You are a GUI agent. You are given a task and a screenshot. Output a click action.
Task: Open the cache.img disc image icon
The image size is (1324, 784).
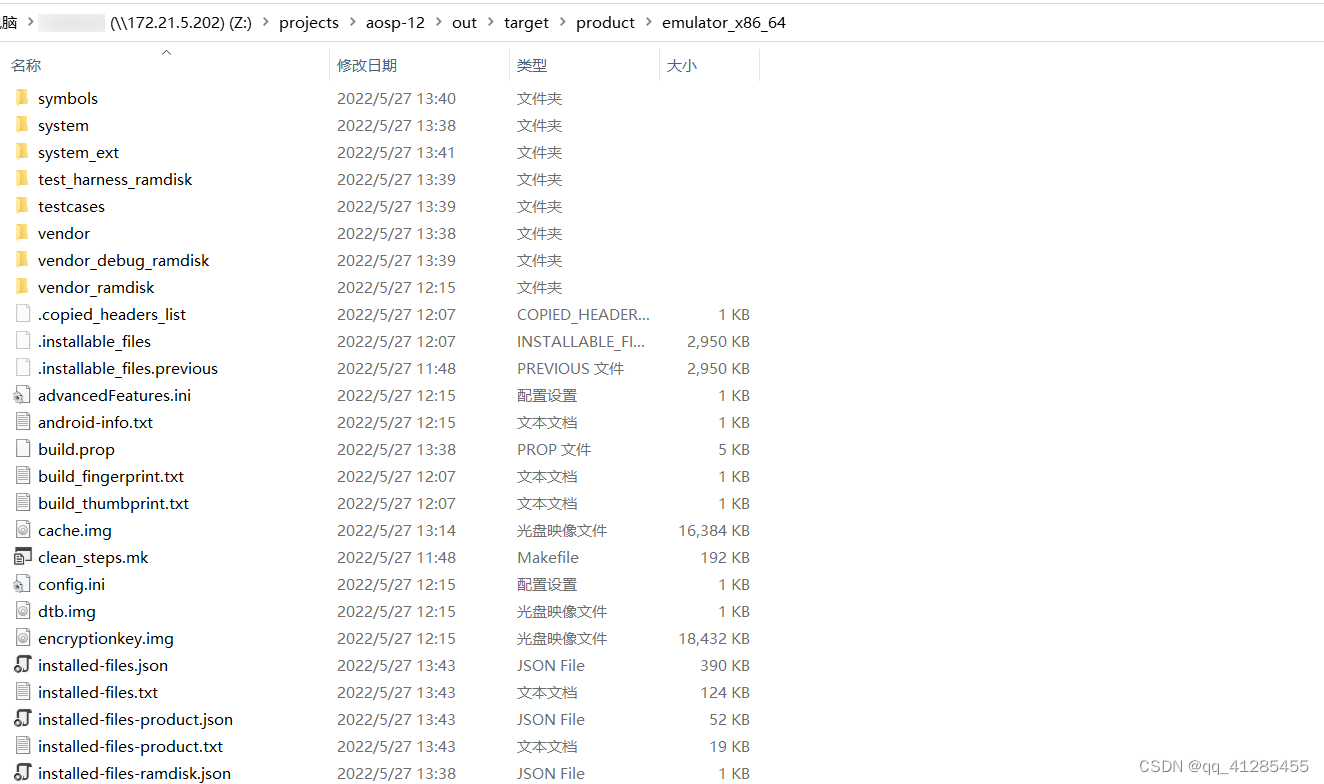[x=22, y=530]
